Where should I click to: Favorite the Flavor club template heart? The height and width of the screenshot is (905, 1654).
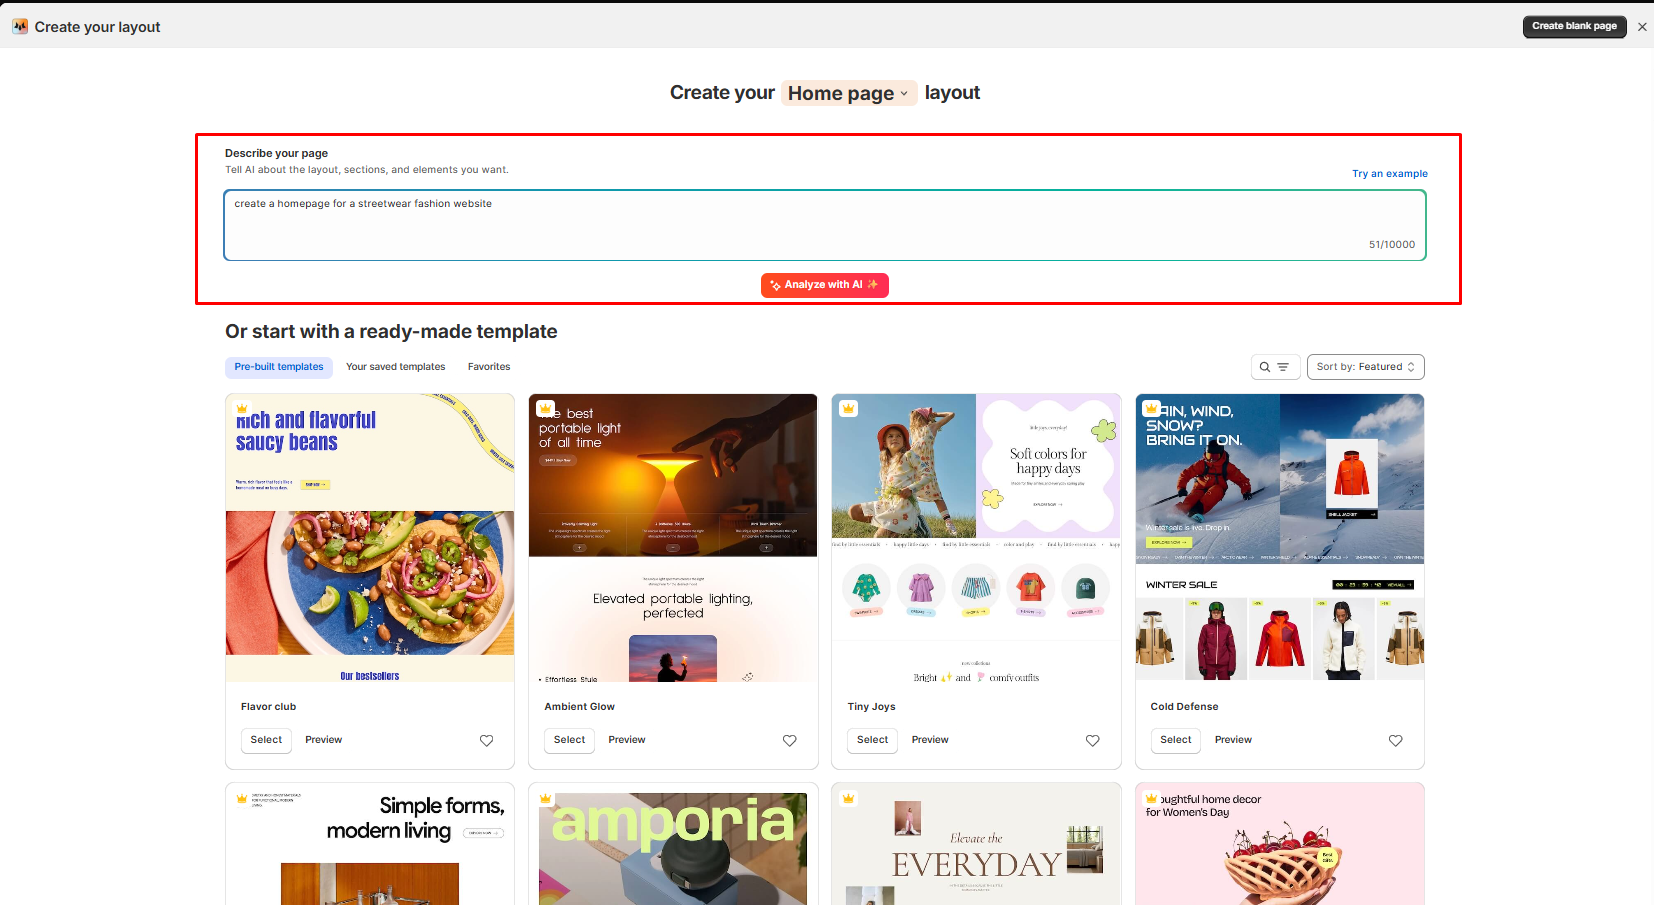click(486, 740)
